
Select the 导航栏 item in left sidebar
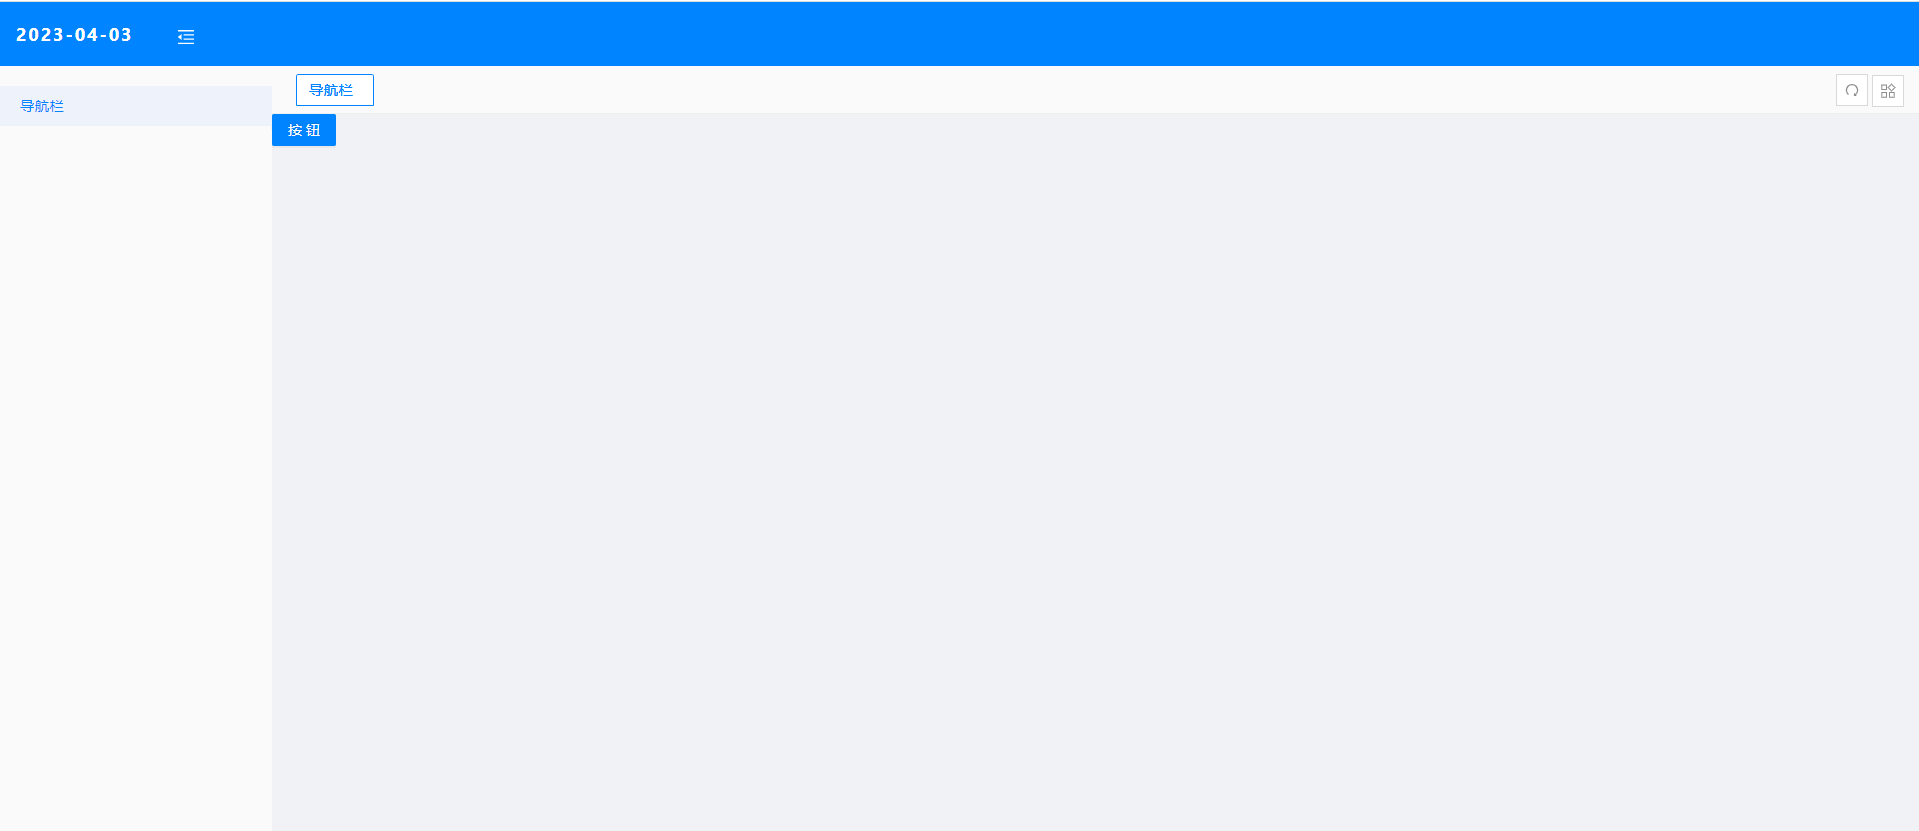click(136, 106)
